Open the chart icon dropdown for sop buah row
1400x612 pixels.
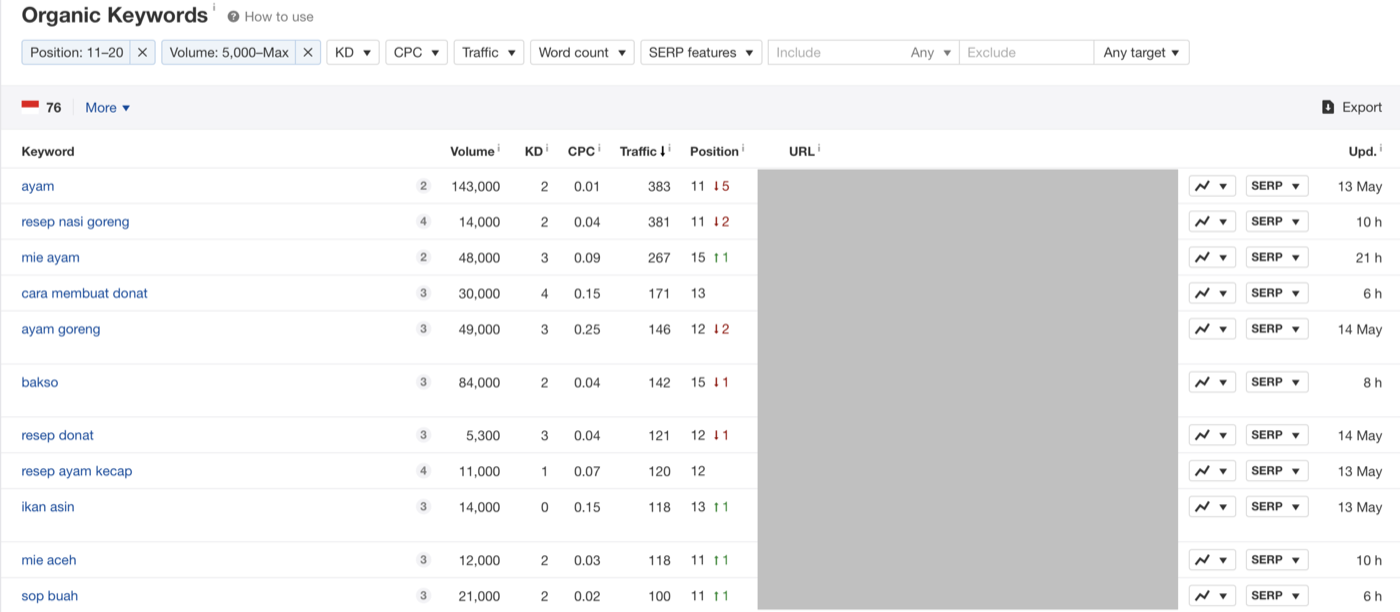click(1212, 596)
